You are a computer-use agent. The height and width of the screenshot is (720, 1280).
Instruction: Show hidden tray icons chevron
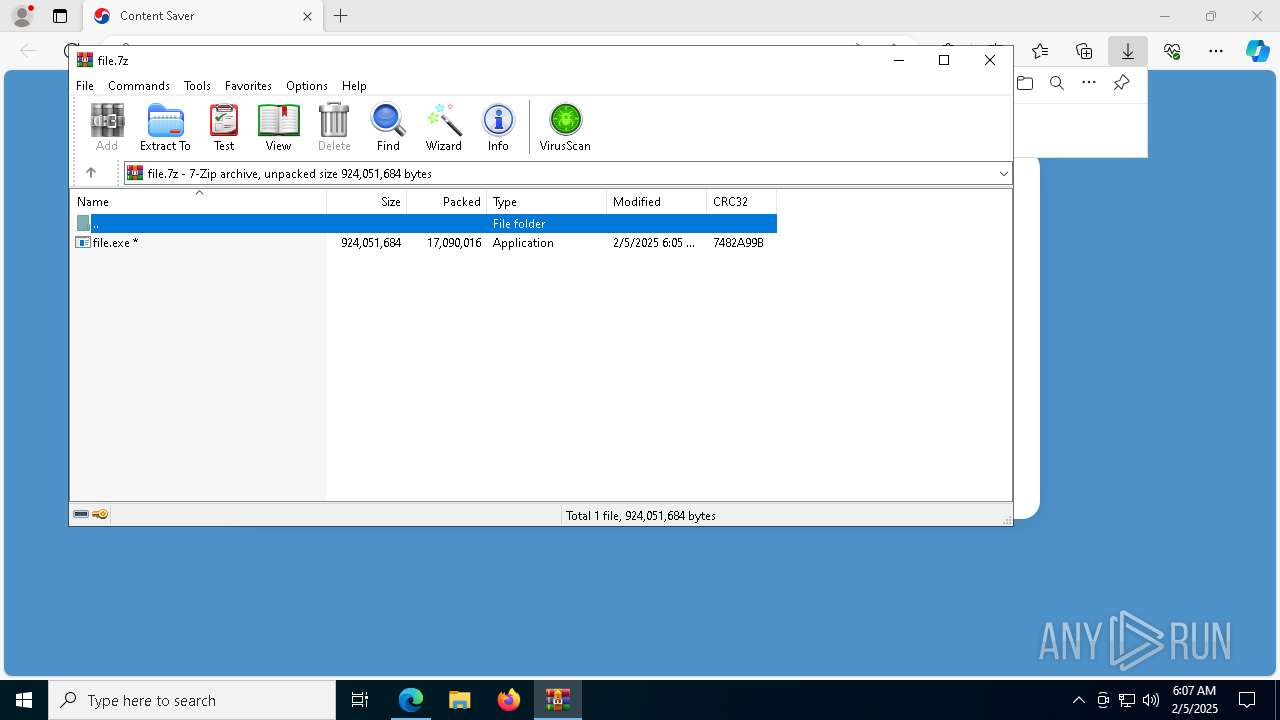[x=1078, y=700]
